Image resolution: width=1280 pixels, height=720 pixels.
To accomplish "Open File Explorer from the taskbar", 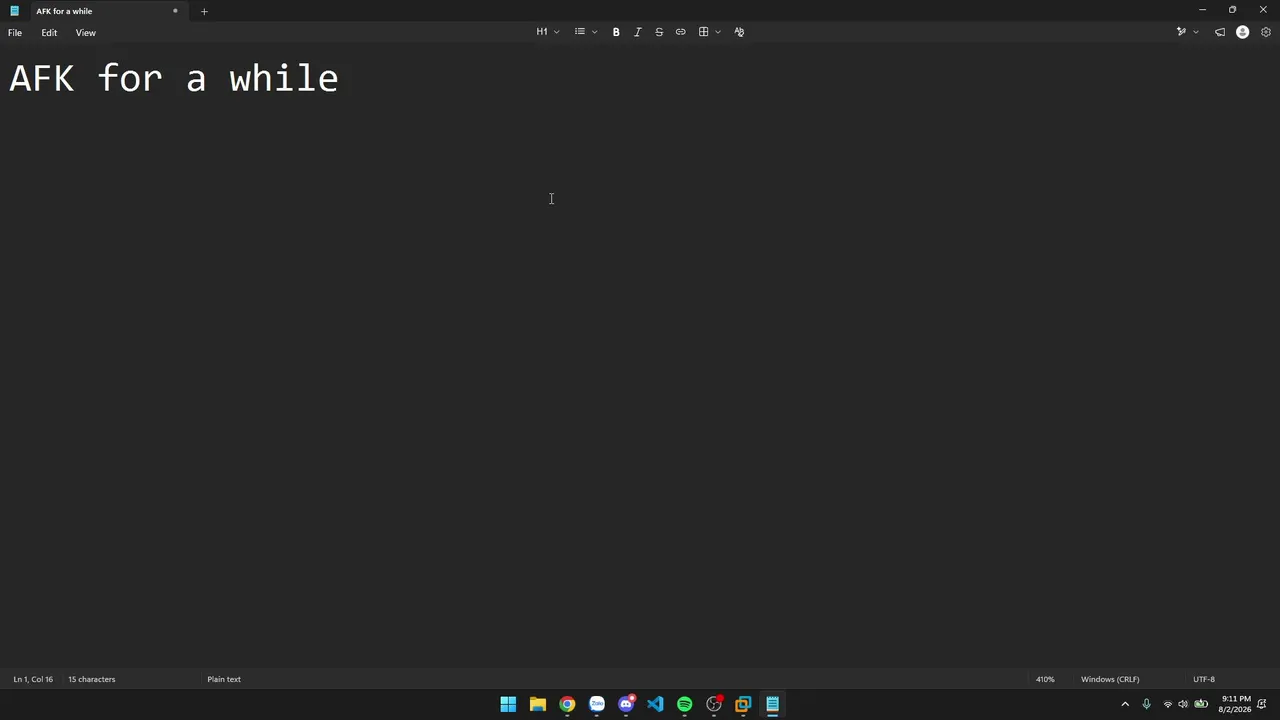I will (538, 704).
